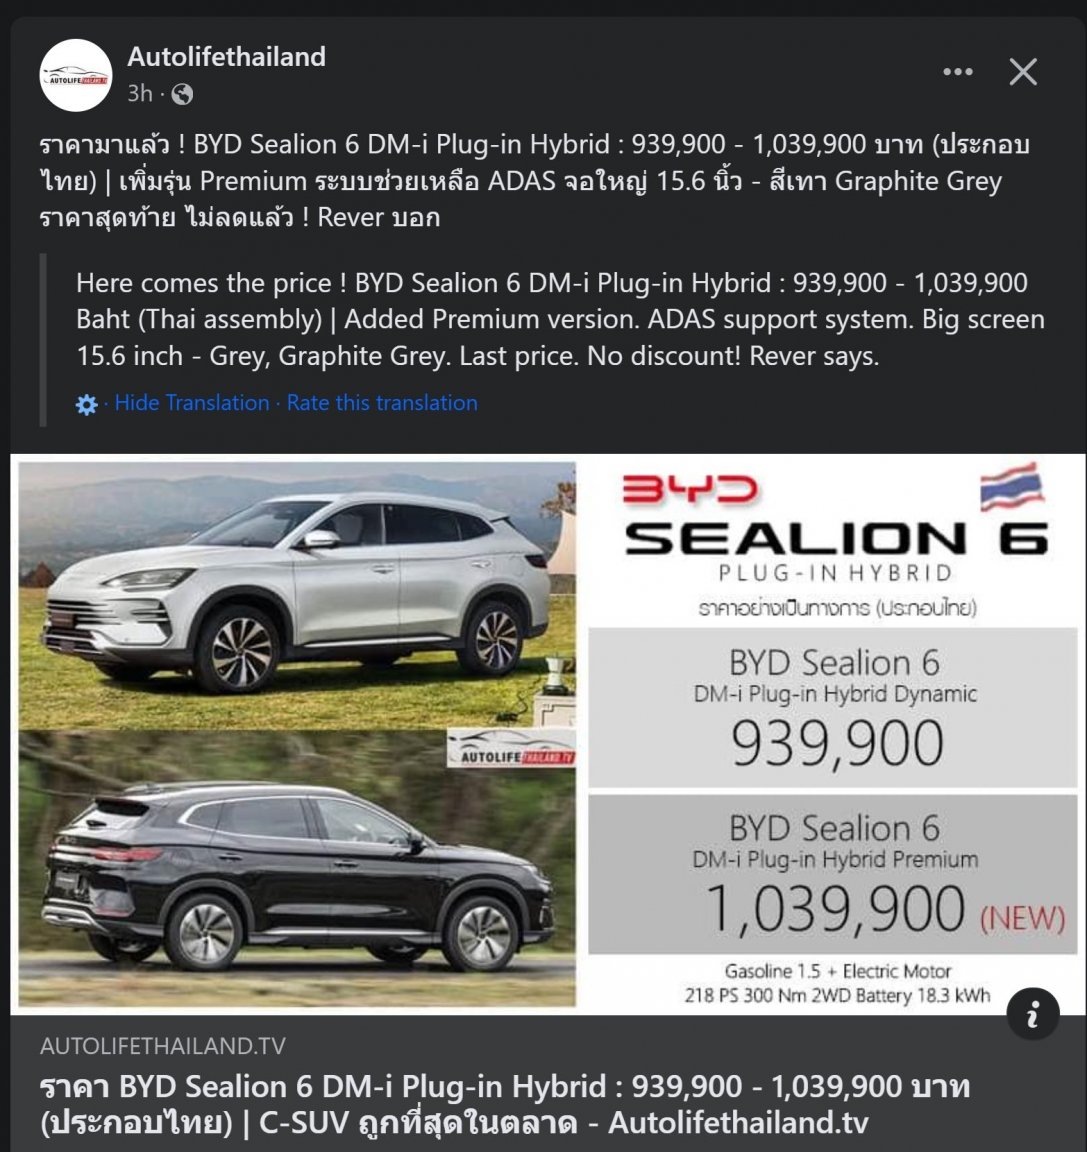Open the BYD Sealion 6 price image
The height and width of the screenshot is (1152, 1087).
tap(548, 735)
